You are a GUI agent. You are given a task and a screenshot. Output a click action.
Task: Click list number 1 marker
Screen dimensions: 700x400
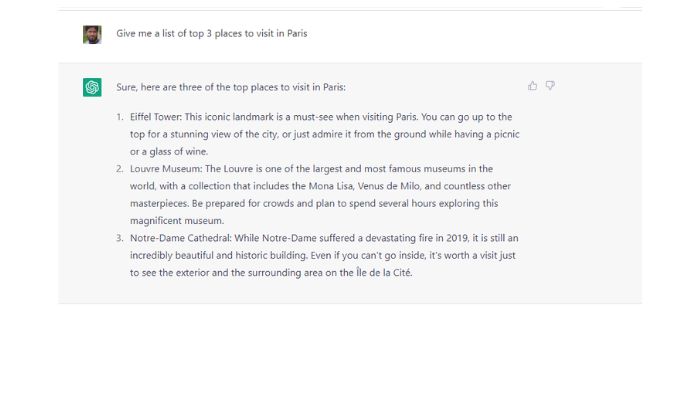(x=119, y=117)
